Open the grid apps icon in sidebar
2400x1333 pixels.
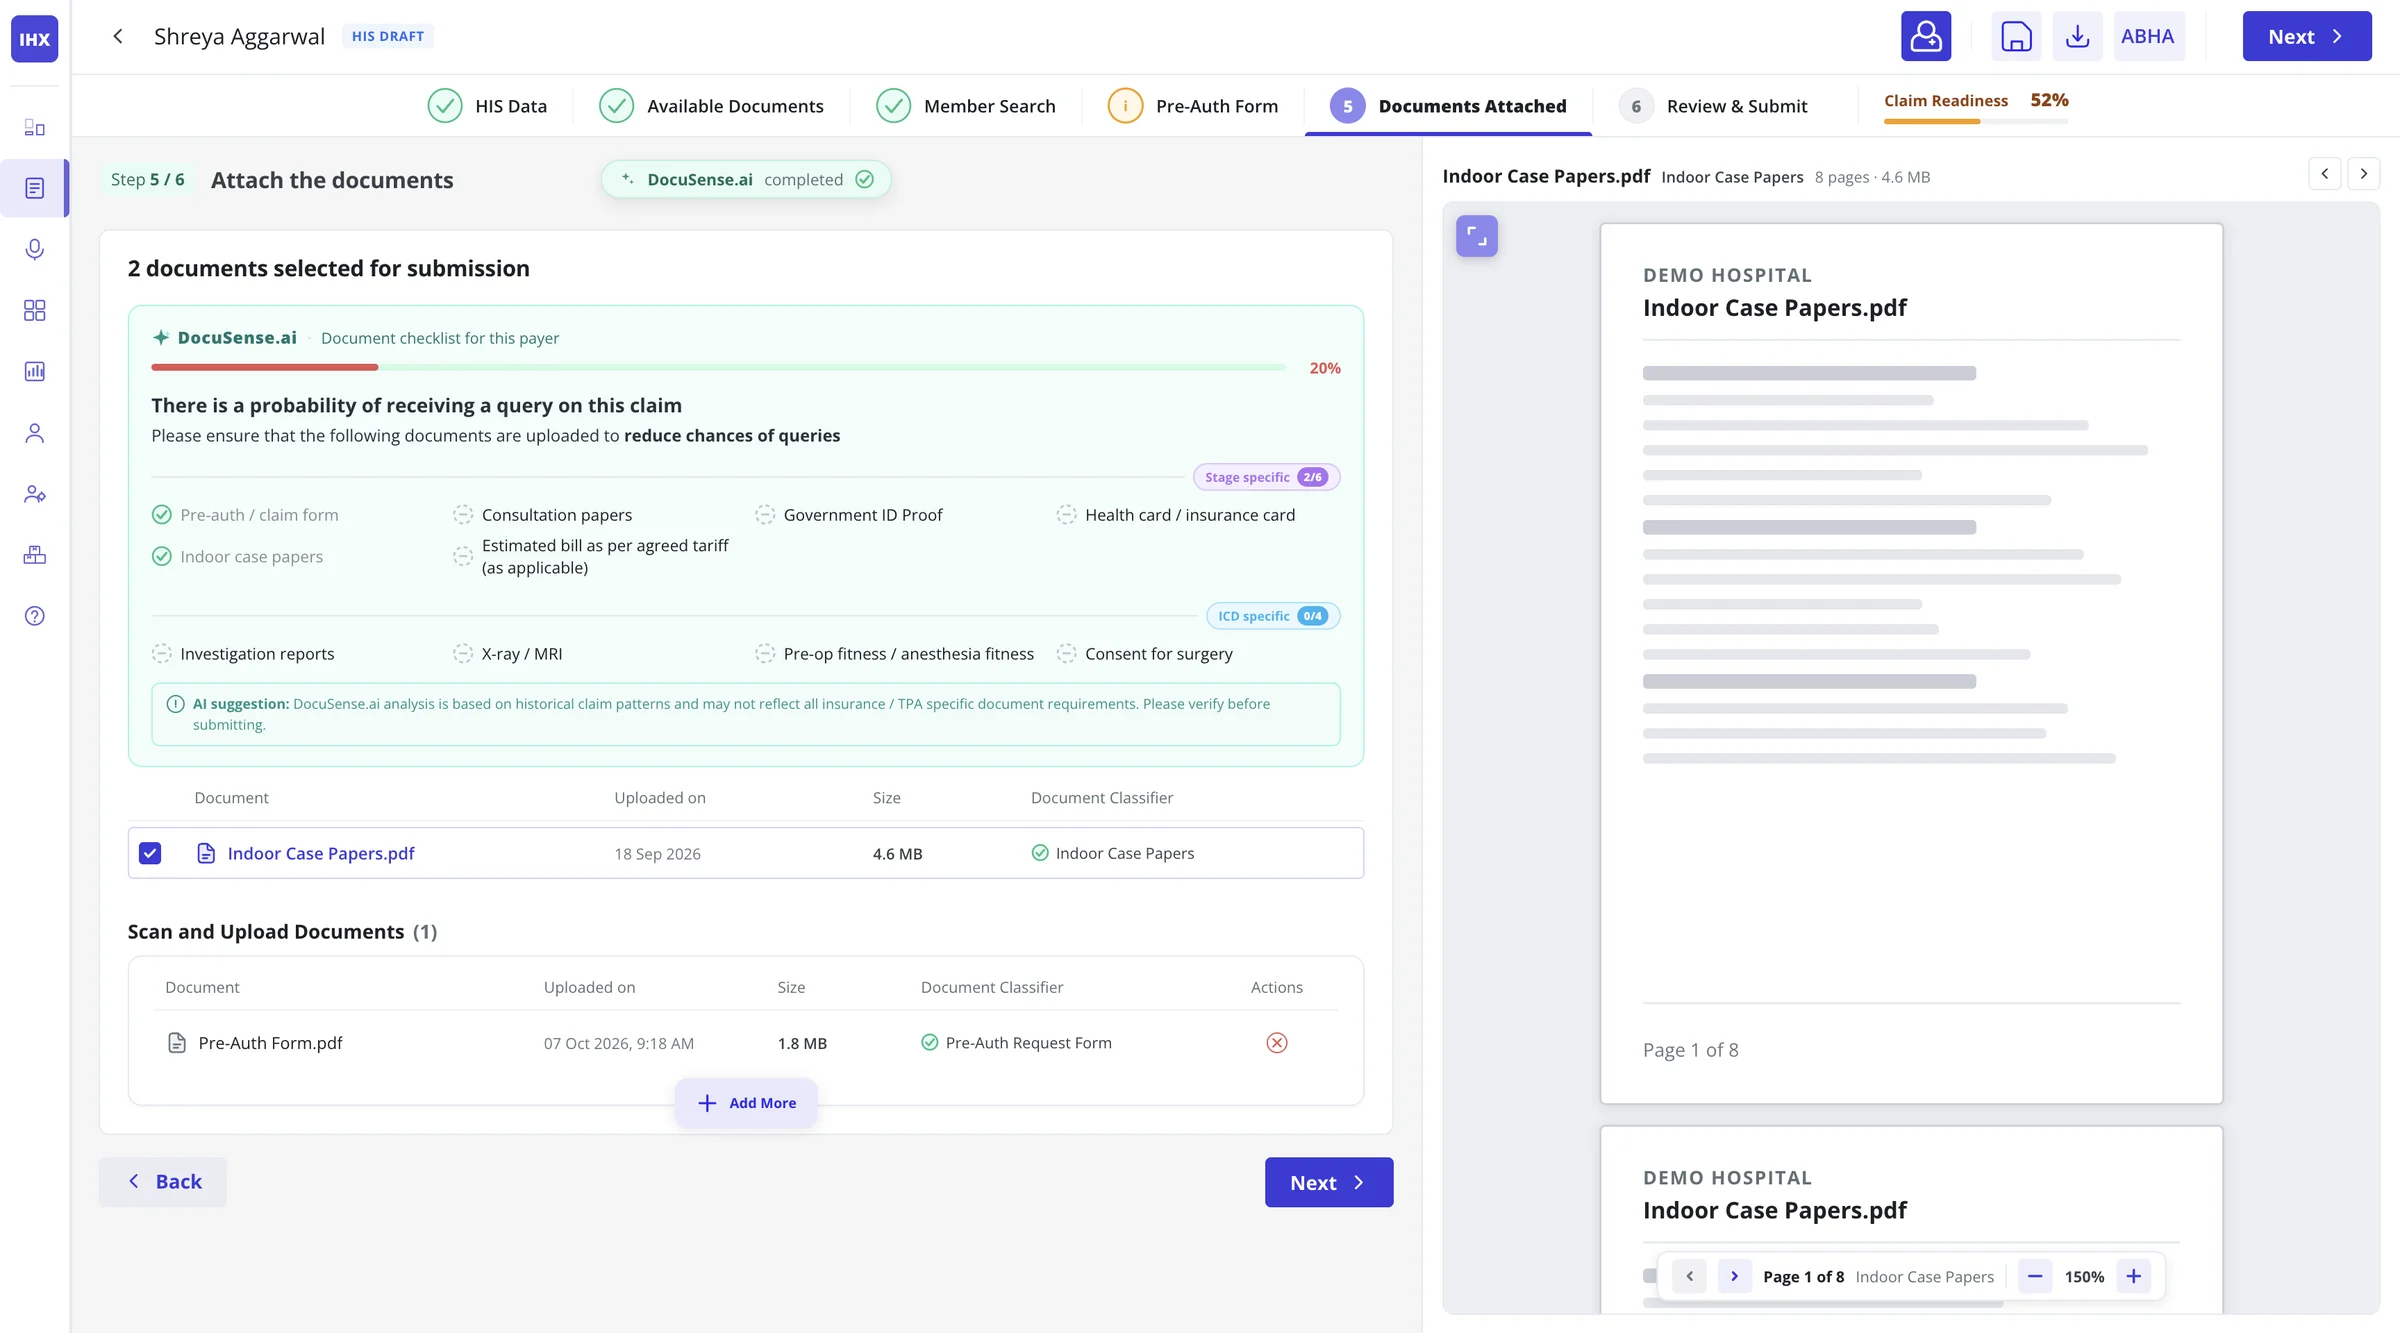35,310
